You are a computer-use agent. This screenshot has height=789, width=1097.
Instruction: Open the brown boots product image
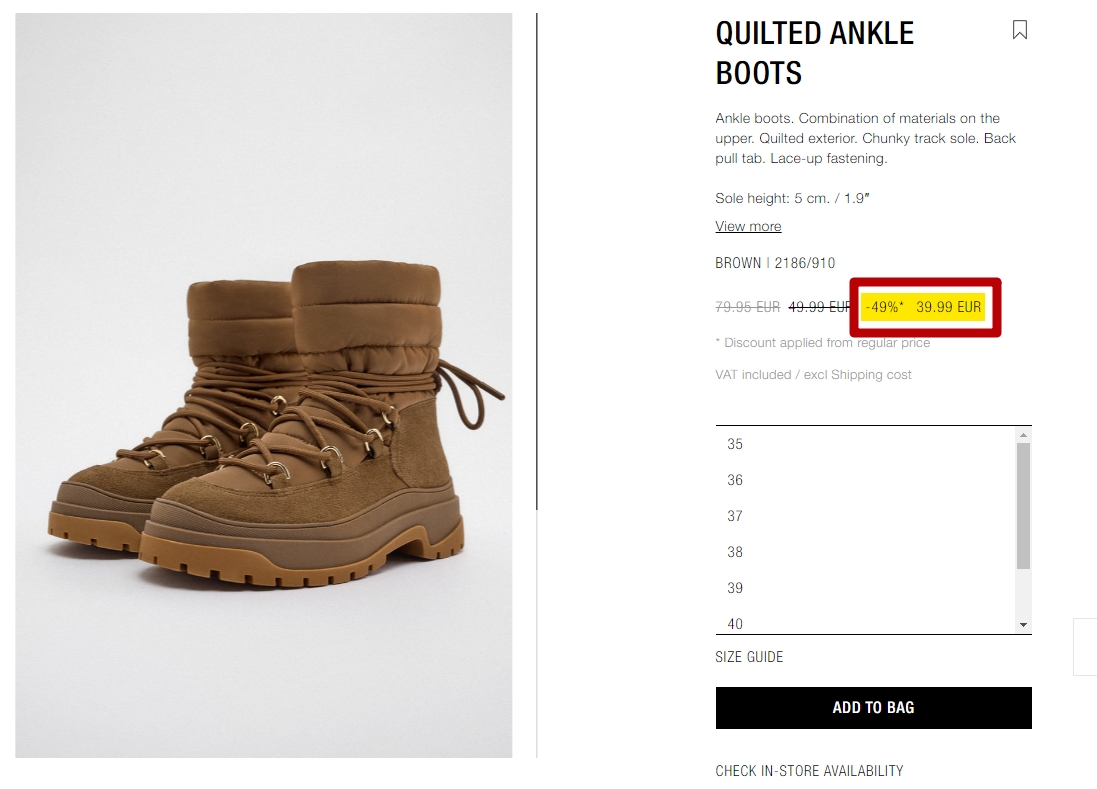(x=264, y=385)
